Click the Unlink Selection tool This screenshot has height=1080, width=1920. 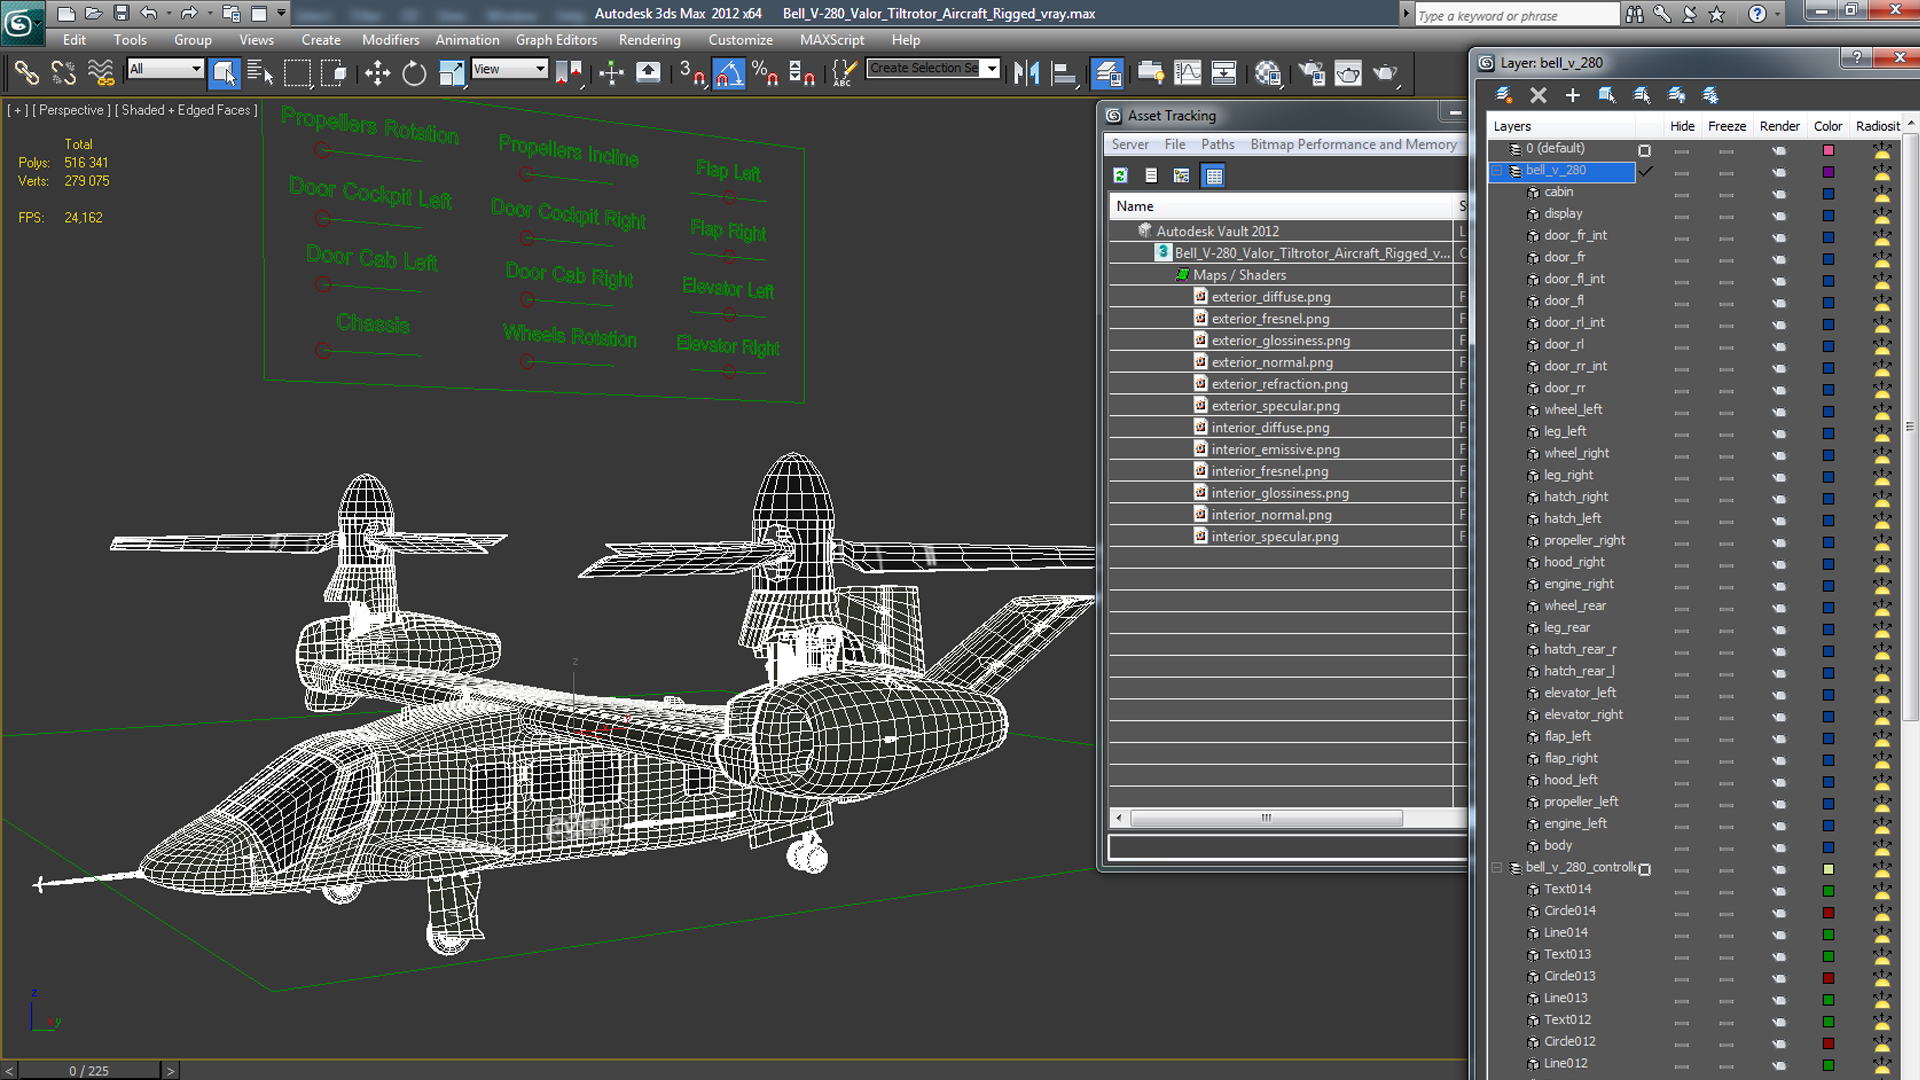(64, 72)
